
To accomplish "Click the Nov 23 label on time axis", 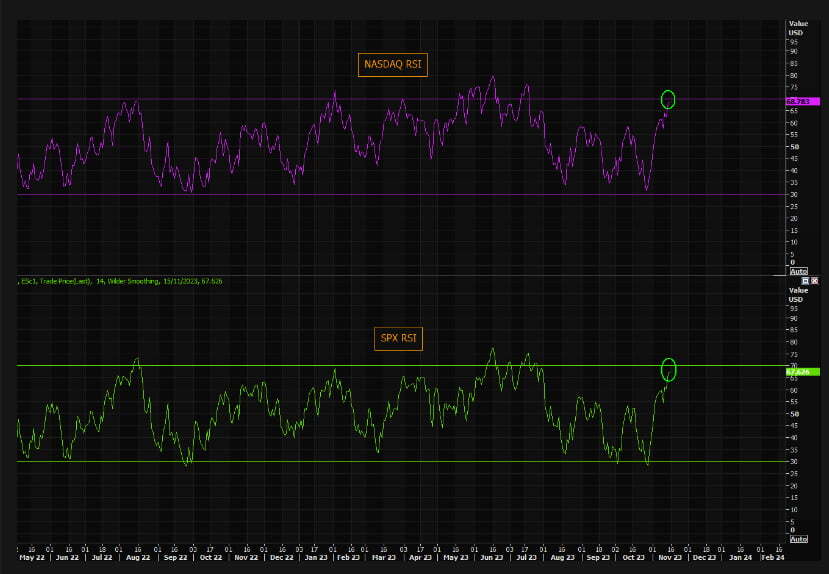I will pyautogui.click(x=670, y=558).
